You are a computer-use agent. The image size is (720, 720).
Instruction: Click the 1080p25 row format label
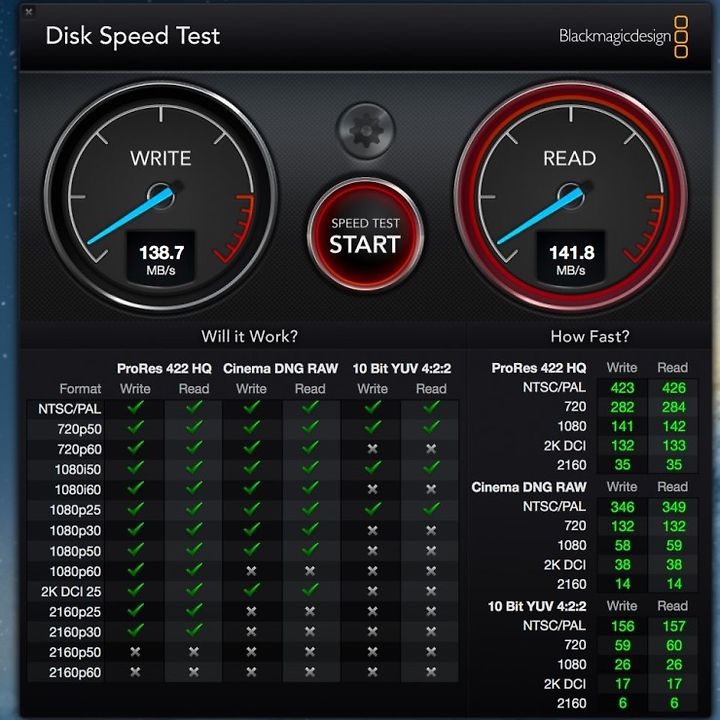(75, 510)
